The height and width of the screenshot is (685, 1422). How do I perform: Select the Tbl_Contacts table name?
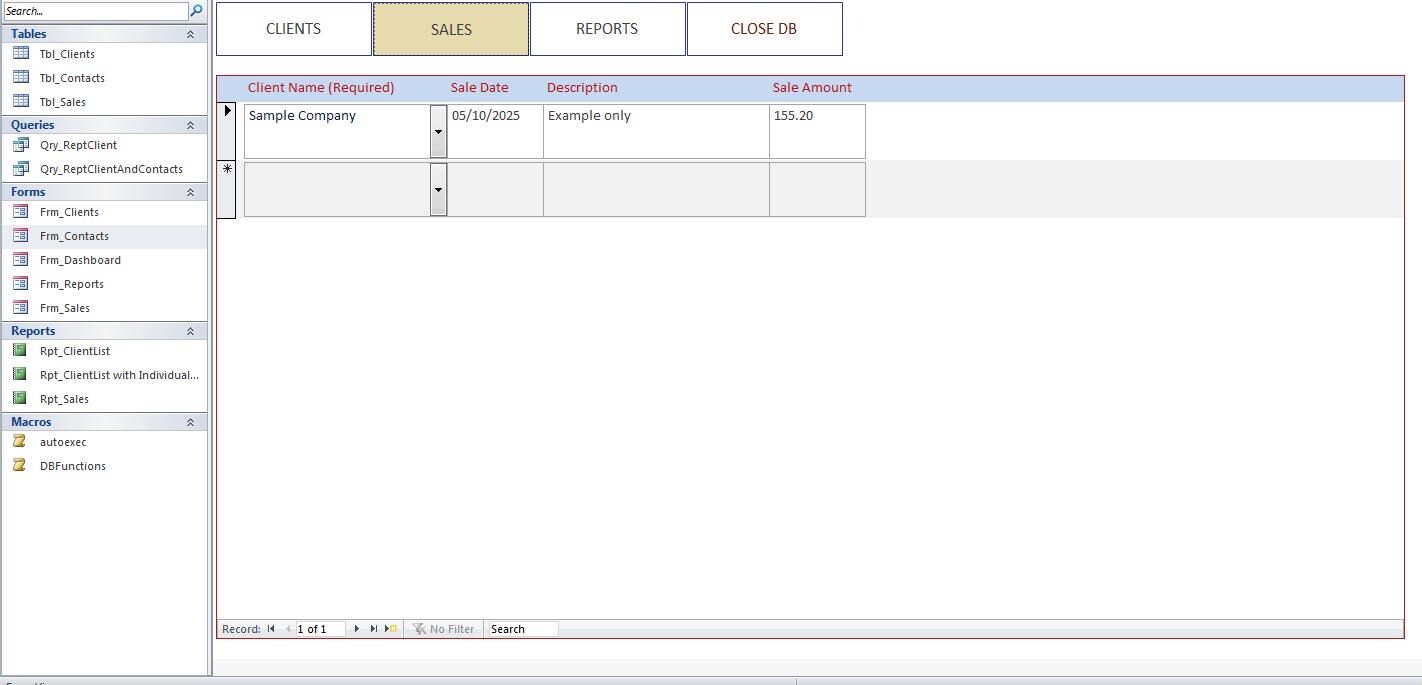[72, 78]
